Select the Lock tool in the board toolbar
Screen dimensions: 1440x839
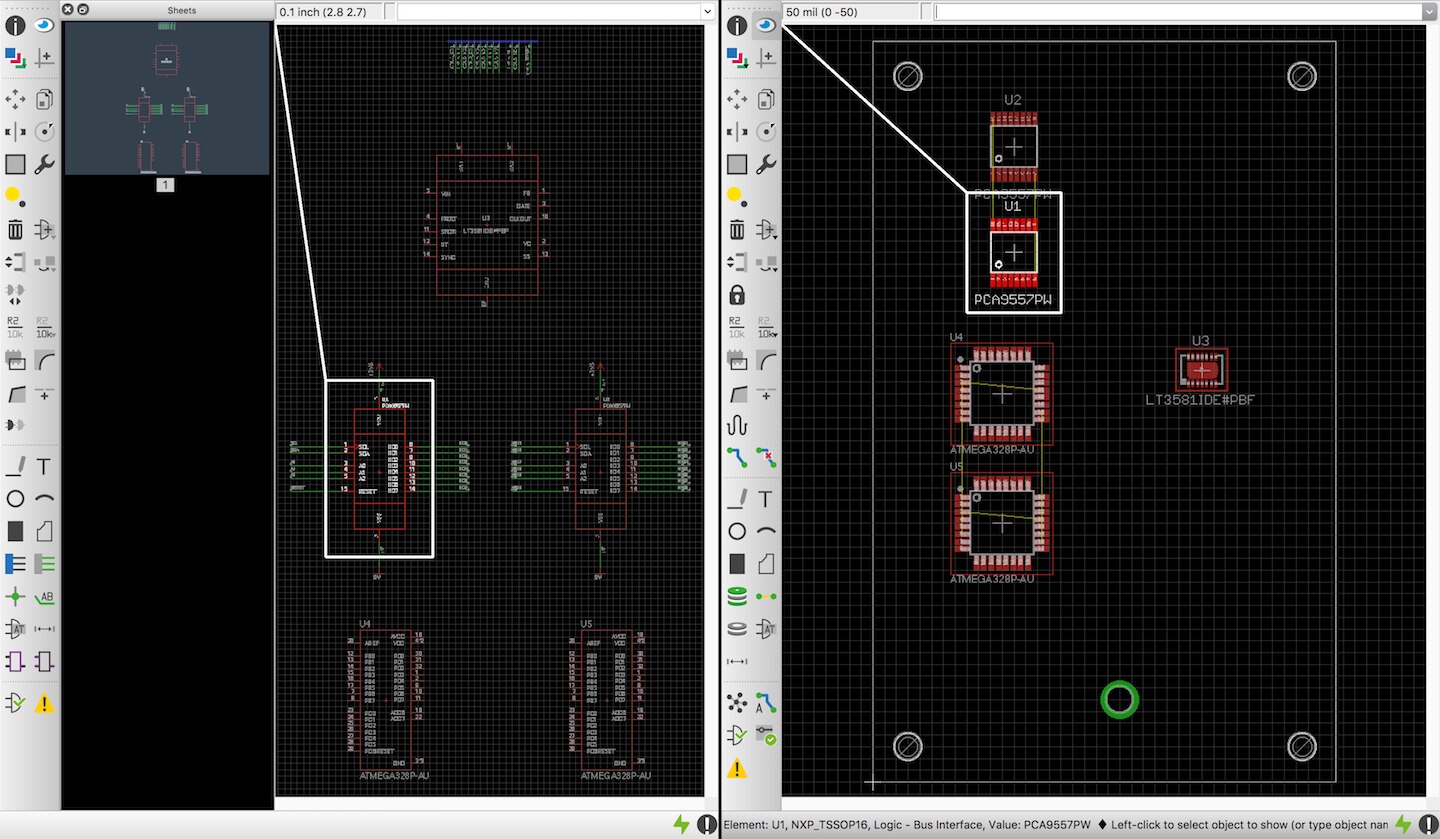click(x=737, y=295)
